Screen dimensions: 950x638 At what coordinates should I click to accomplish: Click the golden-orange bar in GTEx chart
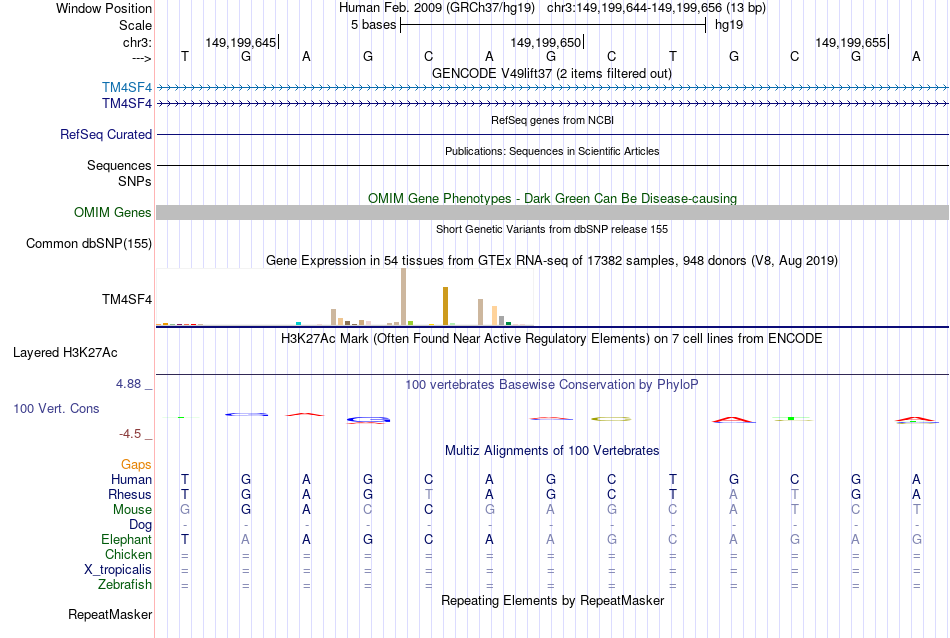[x=445, y=306]
